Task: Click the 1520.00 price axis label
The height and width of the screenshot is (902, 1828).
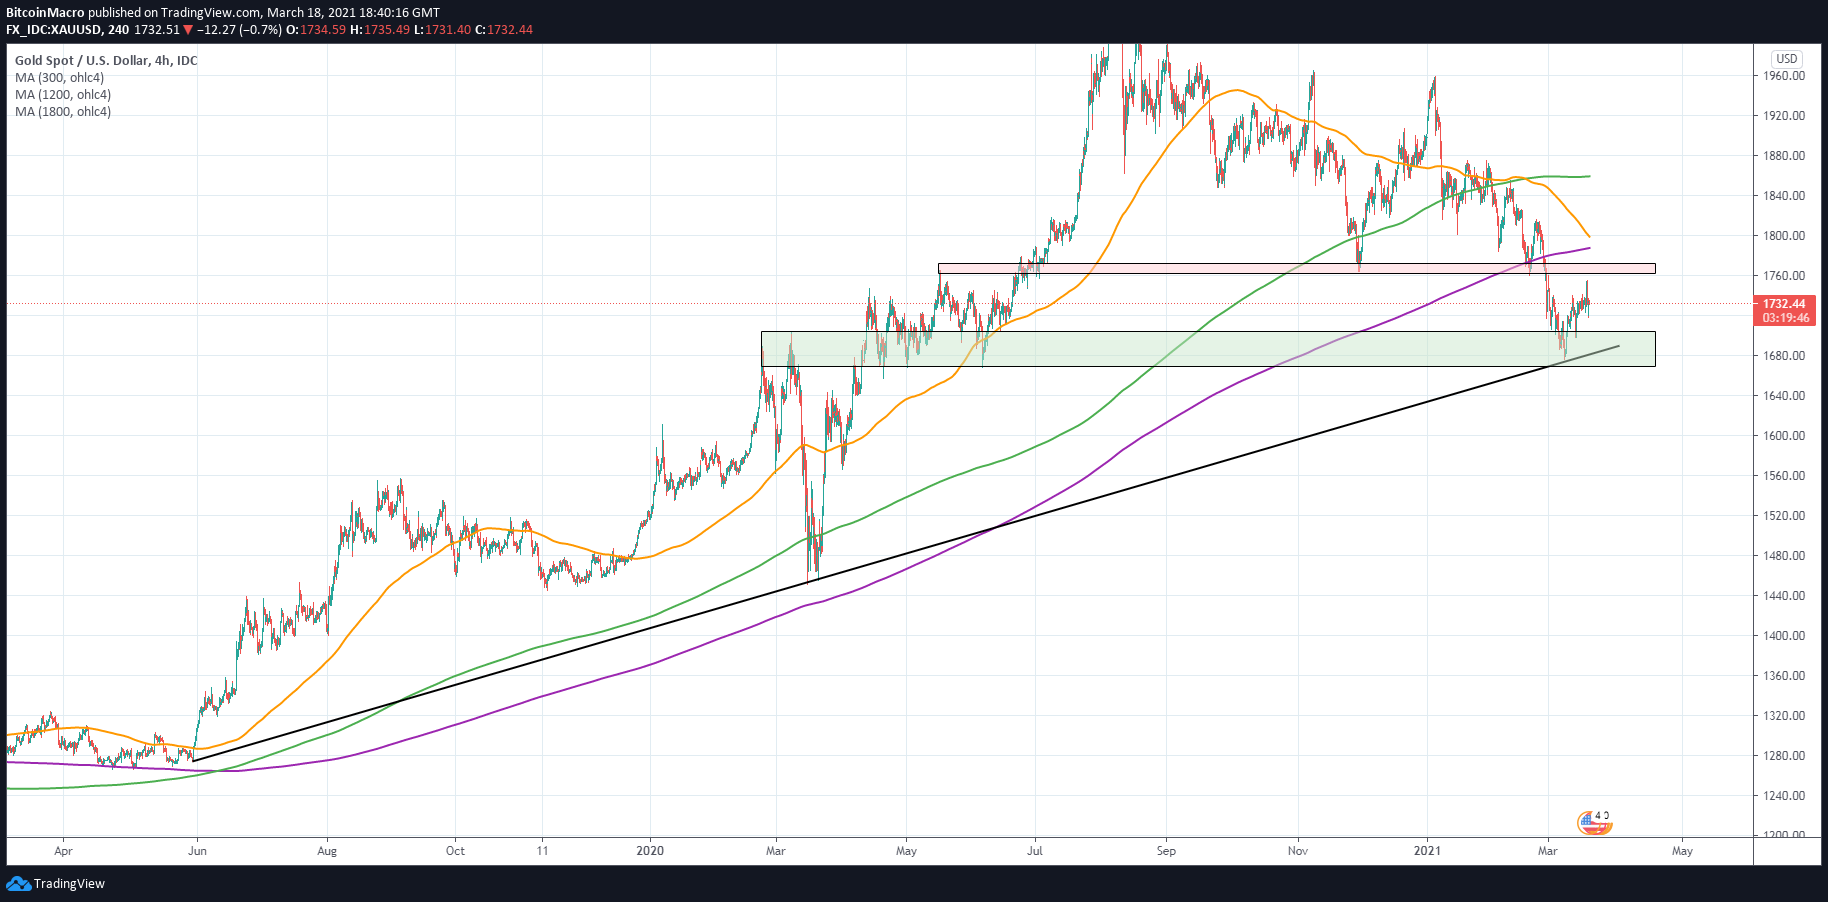Action: coord(1784,516)
